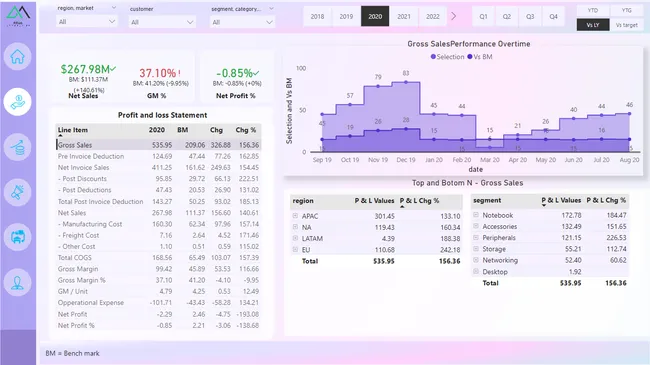Filter to quarter Q2
Screen dimensions: 650x365
(x=507, y=16)
